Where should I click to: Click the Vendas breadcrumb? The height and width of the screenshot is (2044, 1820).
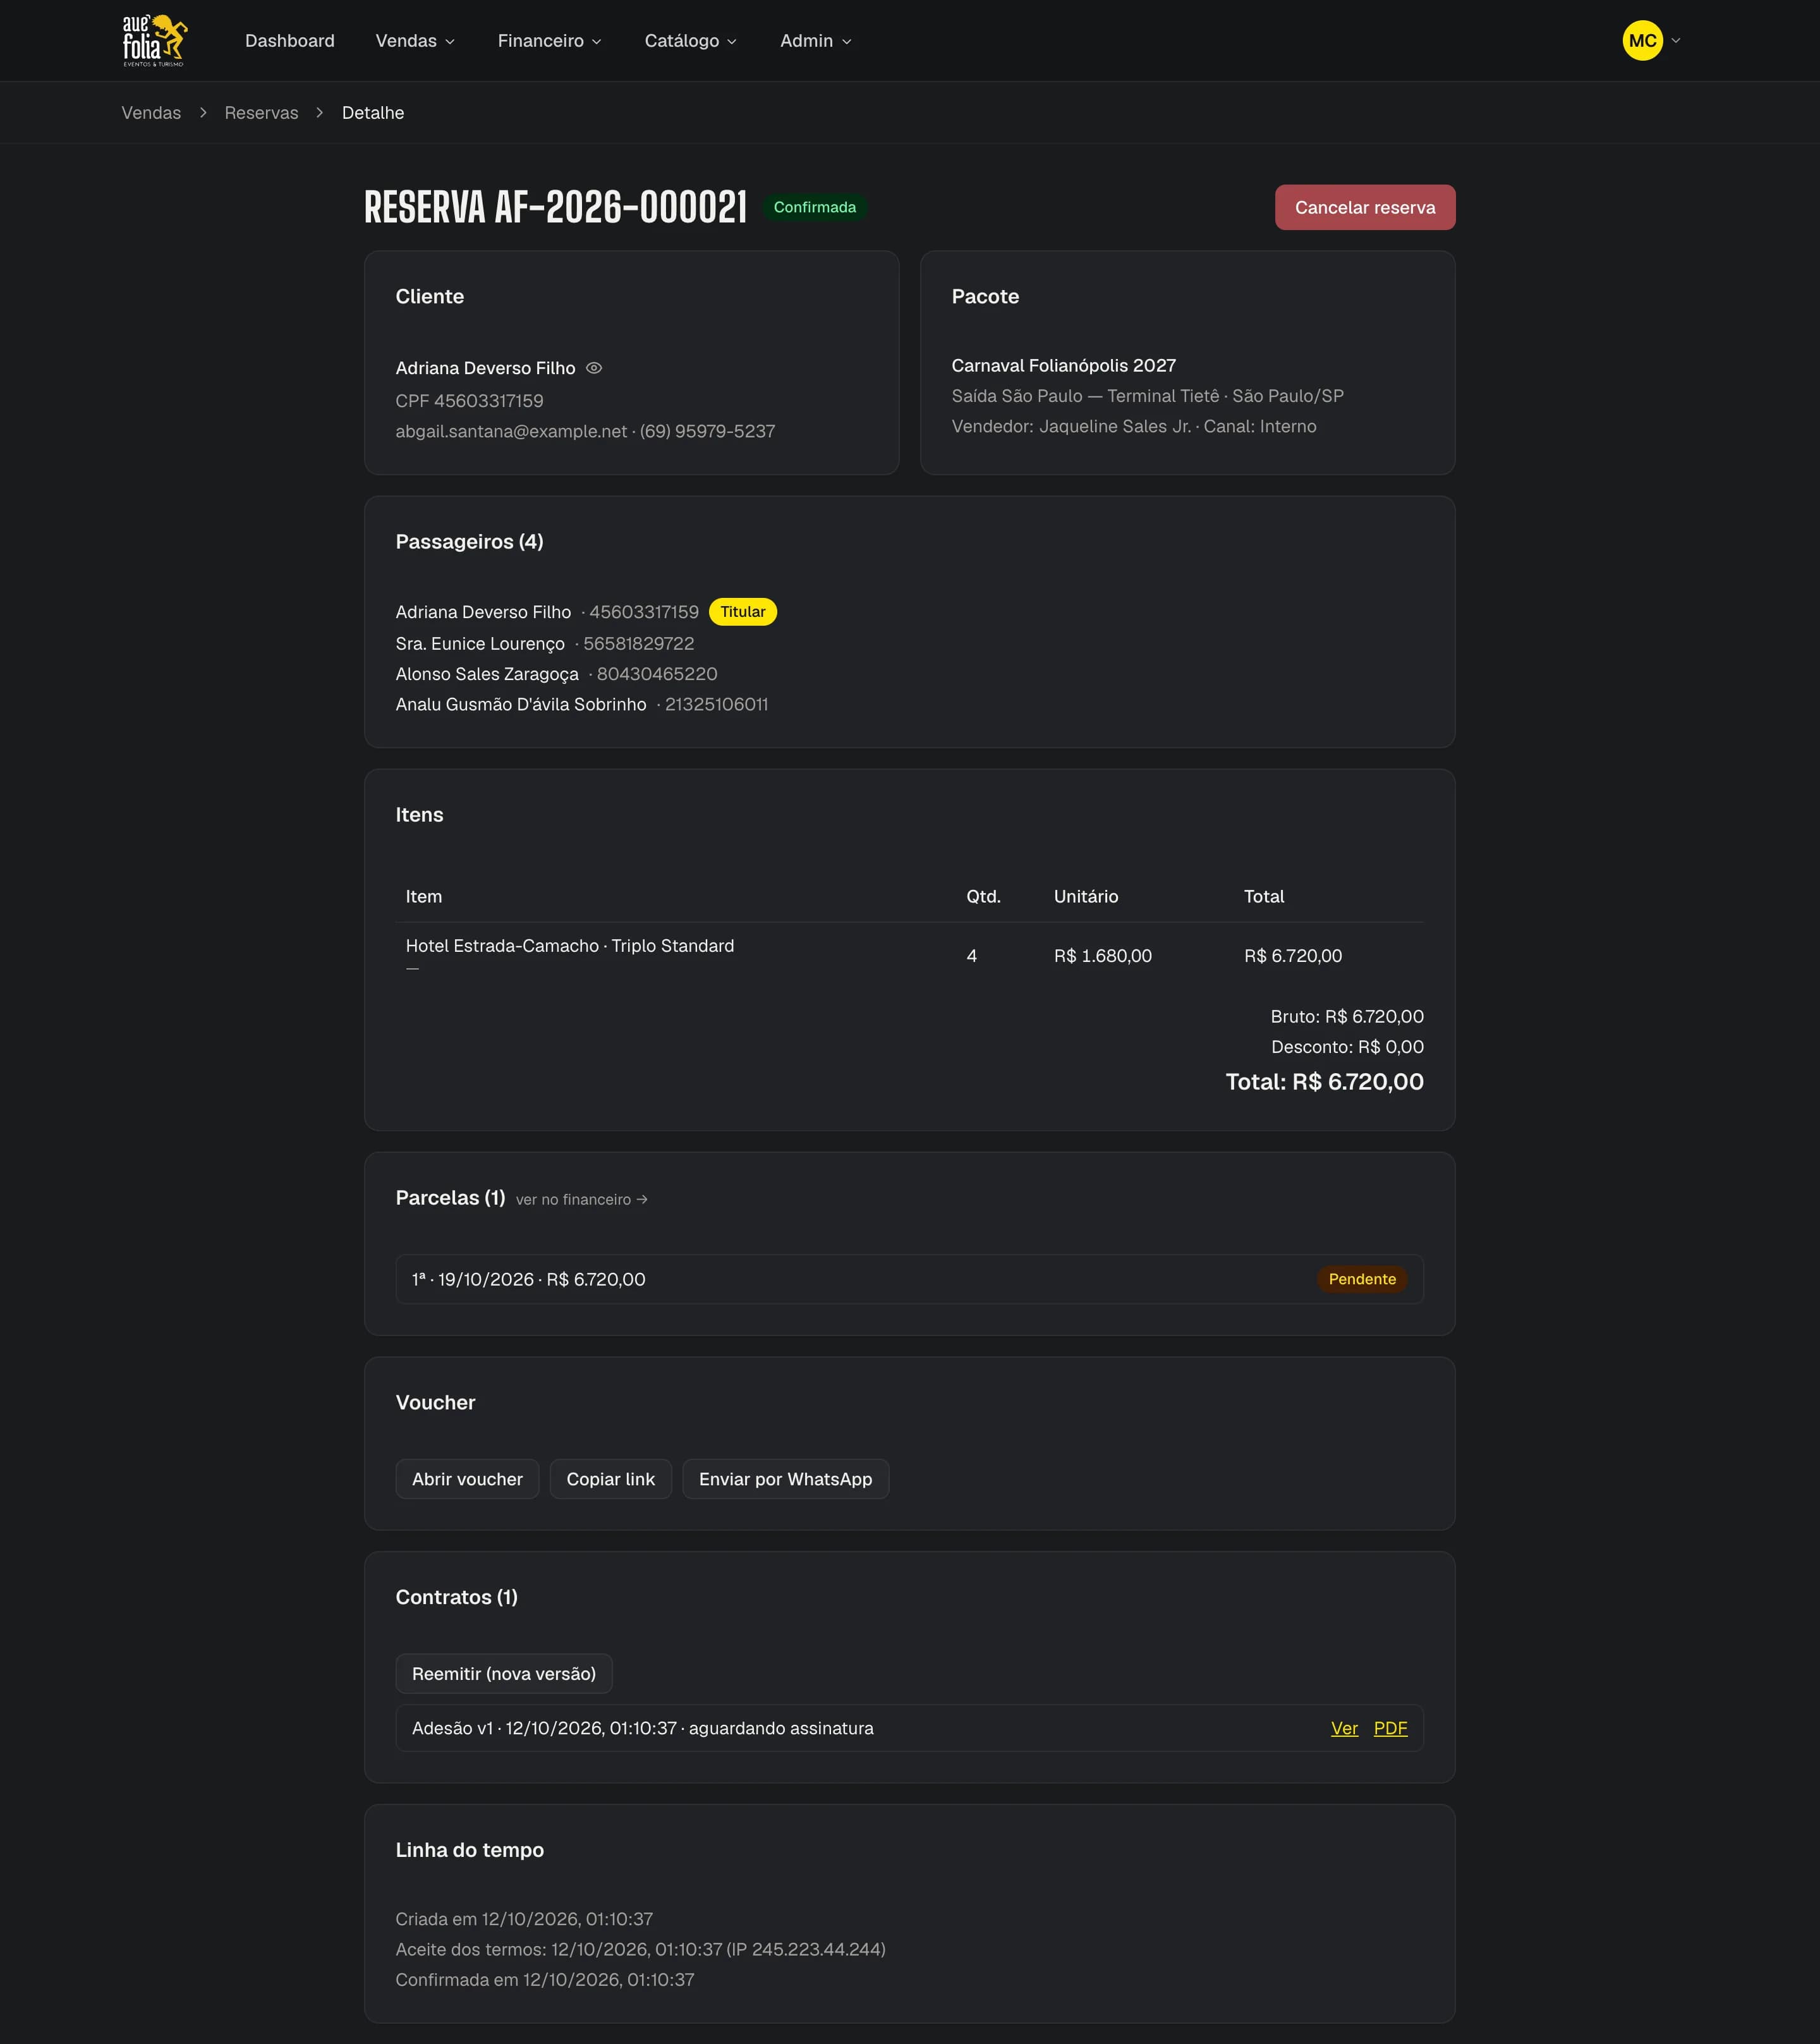click(x=151, y=113)
